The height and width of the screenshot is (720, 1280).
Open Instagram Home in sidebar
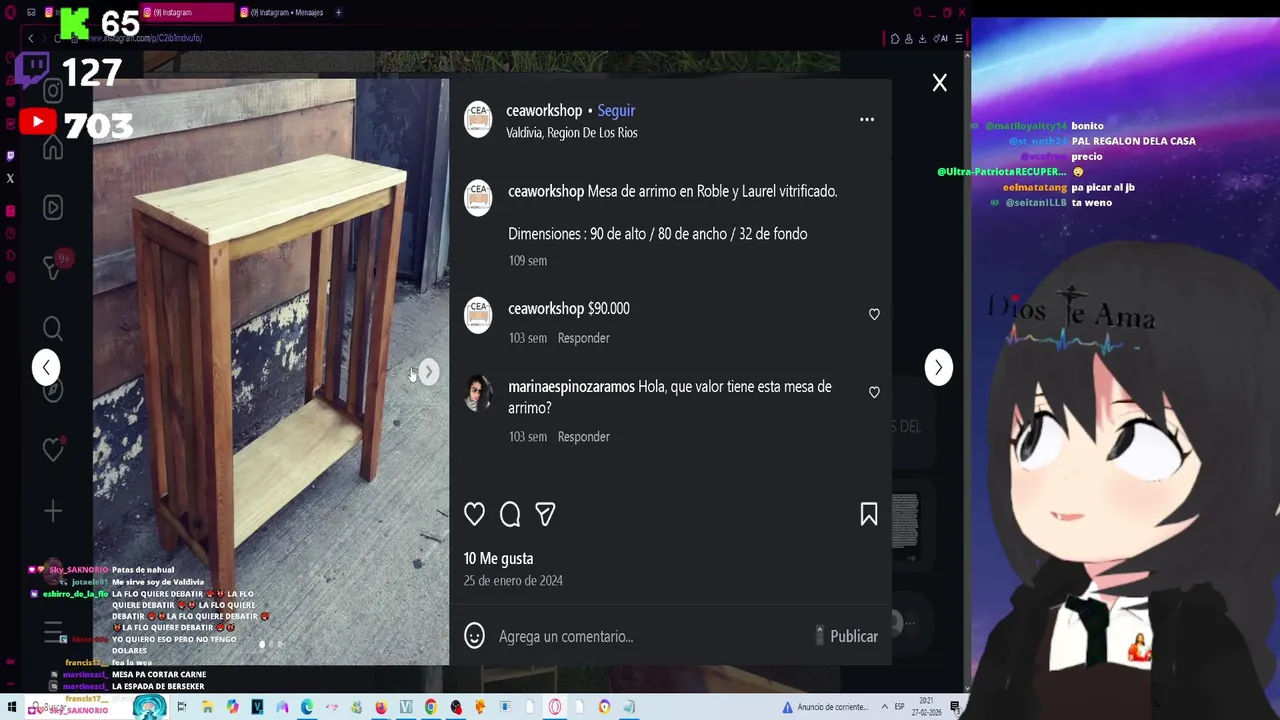tap(53, 148)
